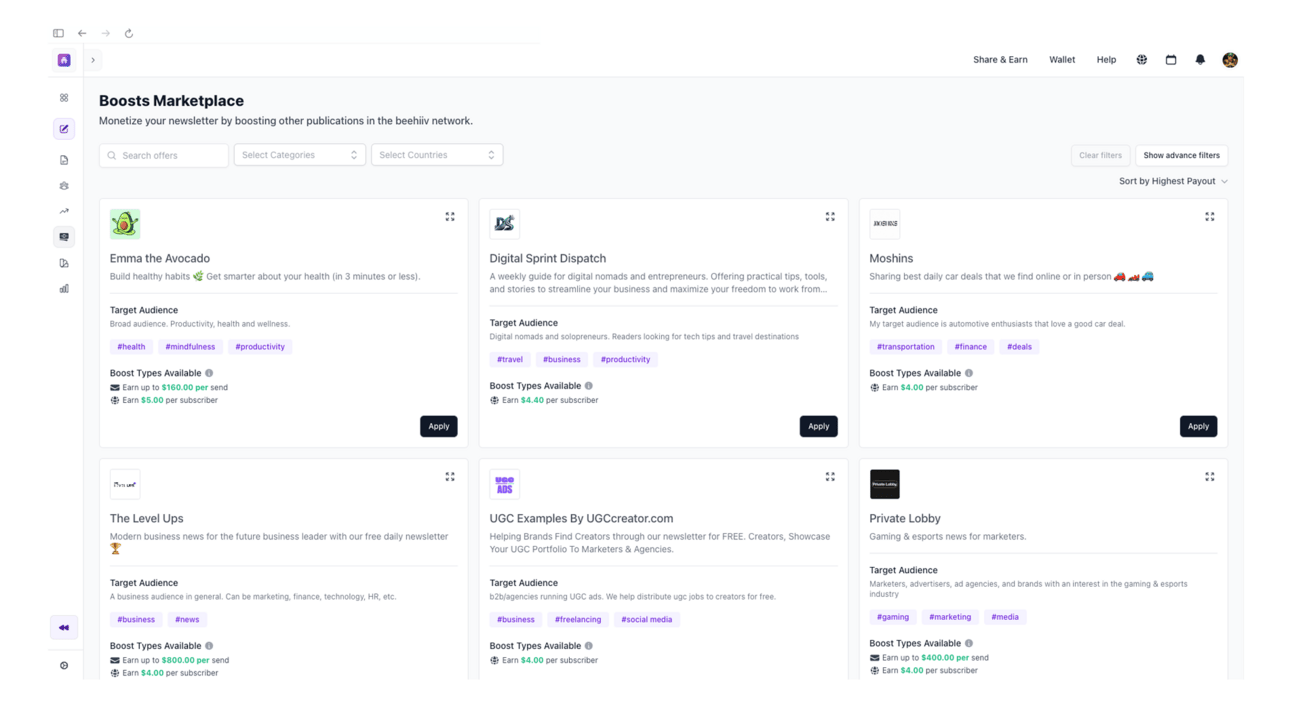The height and width of the screenshot is (706, 1292).
Task: Click Digital Sprint Dispatch logo thumbnail
Action: click(505, 224)
